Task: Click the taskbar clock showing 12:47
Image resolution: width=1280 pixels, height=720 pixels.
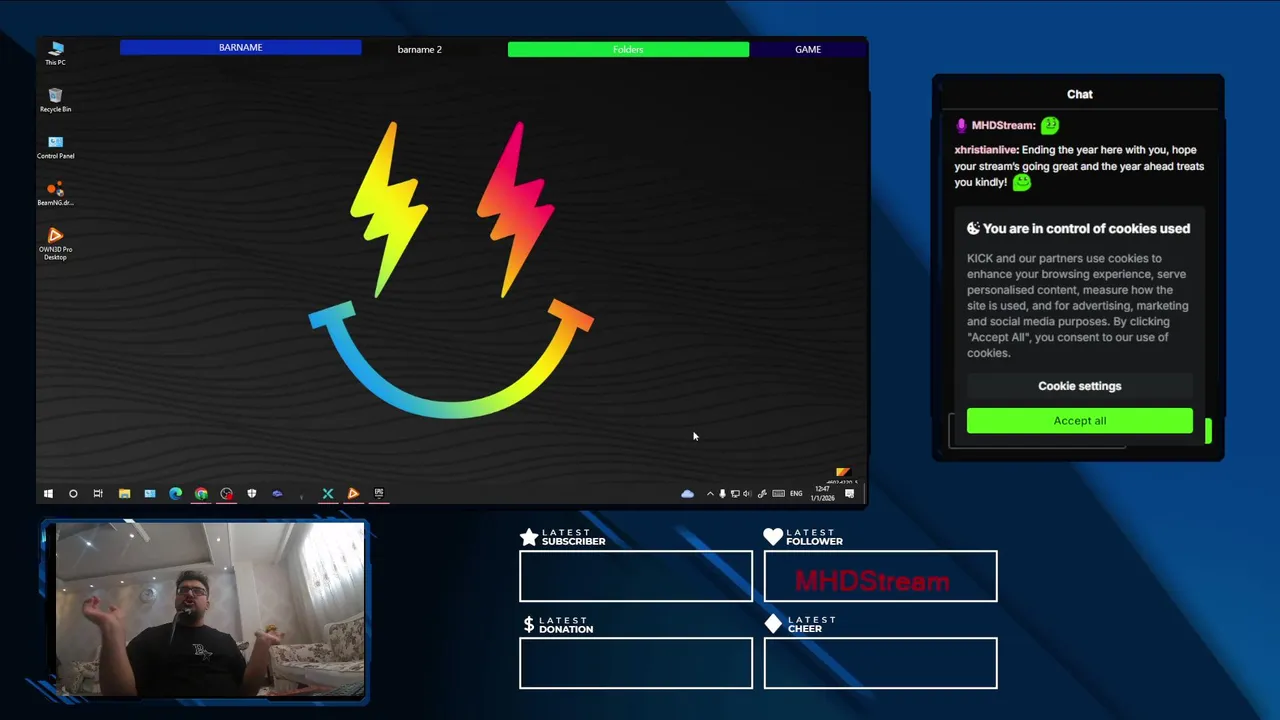Action: (x=824, y=494)
